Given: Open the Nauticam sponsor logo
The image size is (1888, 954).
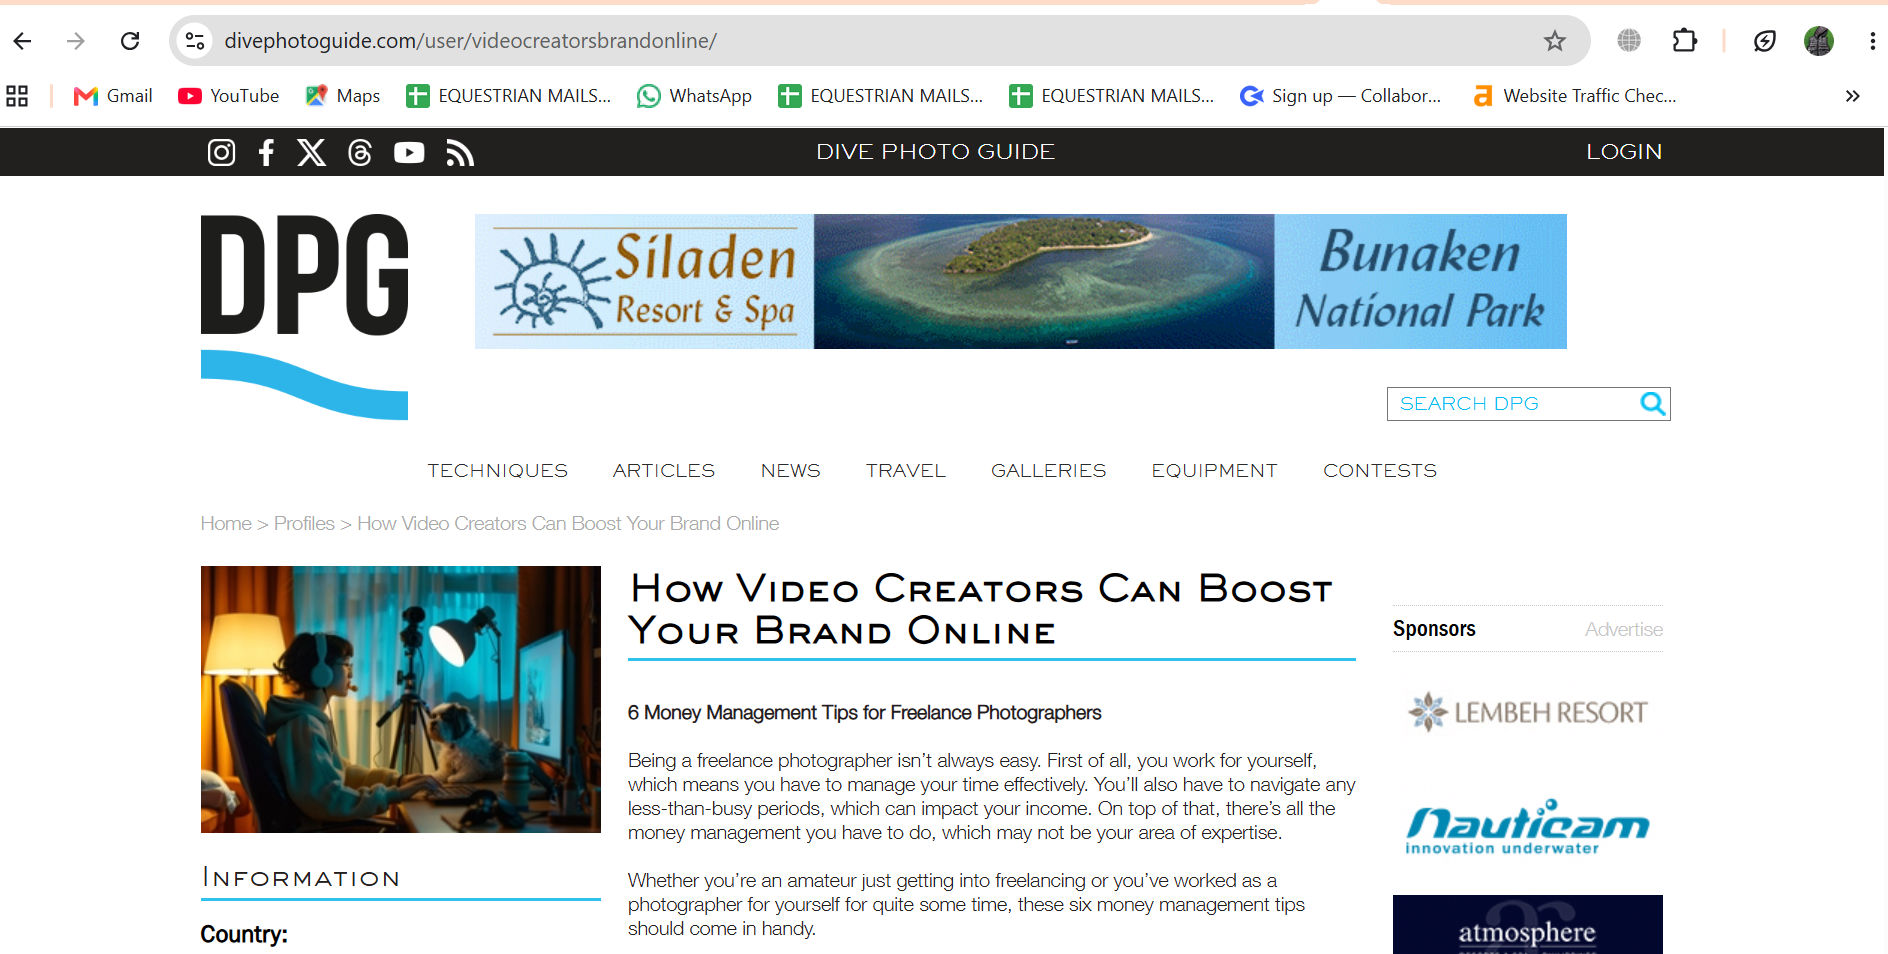Looking at the screenshot, I should [1527, 827].
